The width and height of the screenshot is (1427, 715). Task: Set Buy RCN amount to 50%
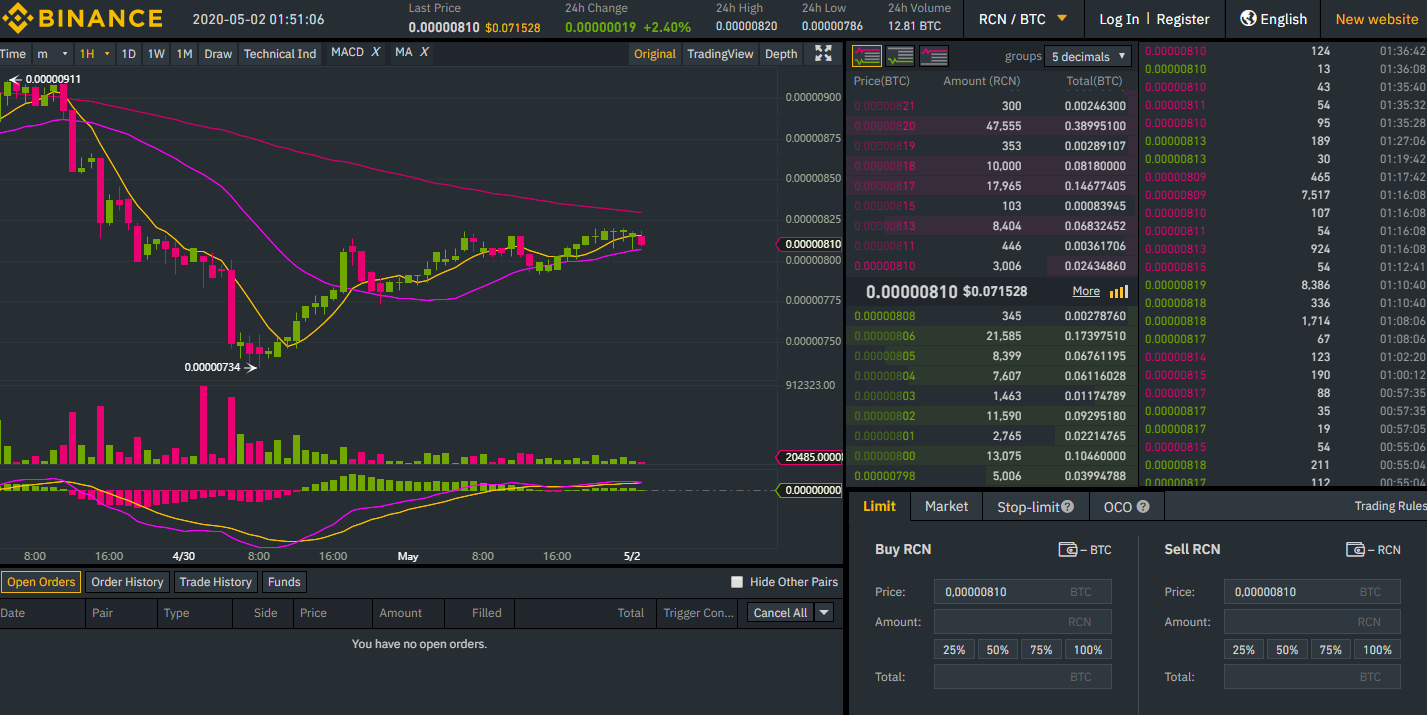(x=997, y=650)
